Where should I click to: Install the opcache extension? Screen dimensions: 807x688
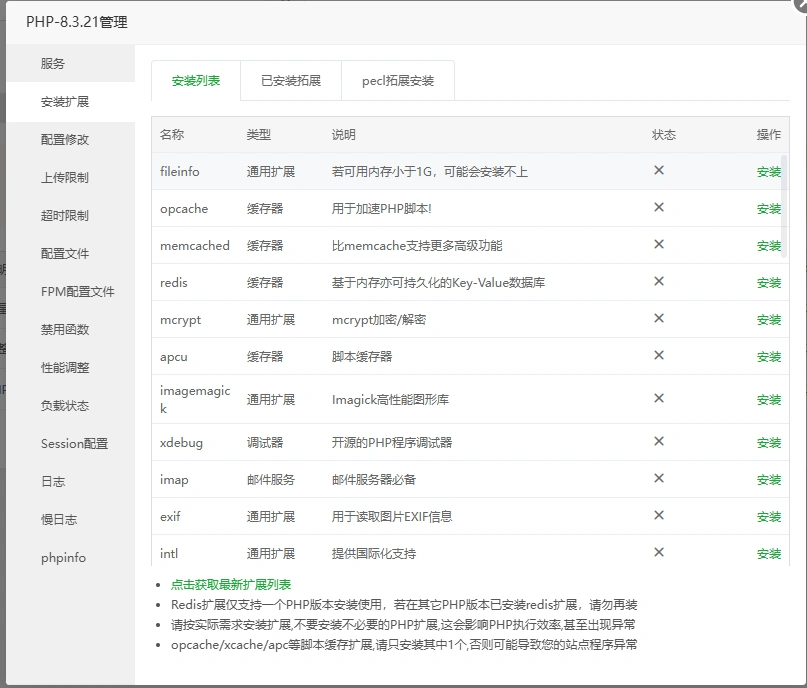(768, 209)
